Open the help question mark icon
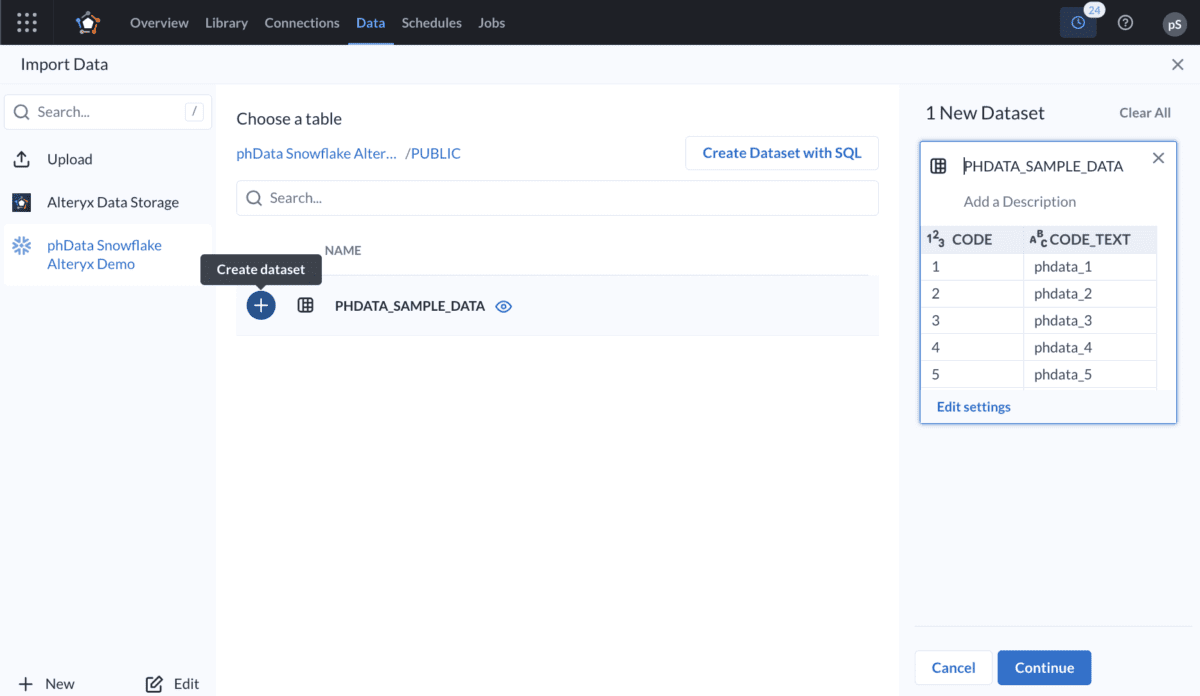The width and height of the screenshot is (1200, 696). click(1125, 22)
